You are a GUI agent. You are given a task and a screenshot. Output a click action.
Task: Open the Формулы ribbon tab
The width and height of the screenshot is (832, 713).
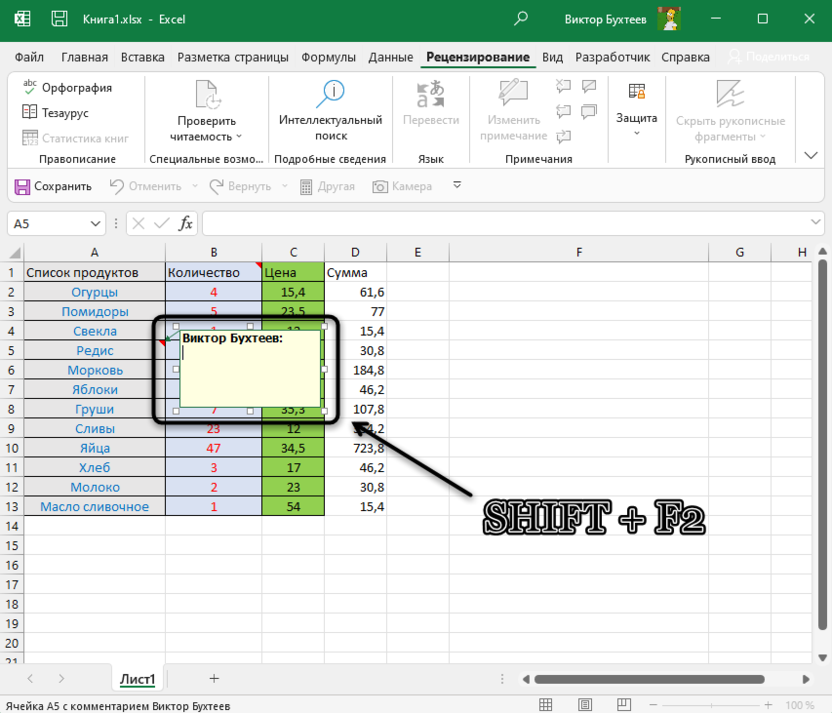pyautogui.click(x=329, y=57)
